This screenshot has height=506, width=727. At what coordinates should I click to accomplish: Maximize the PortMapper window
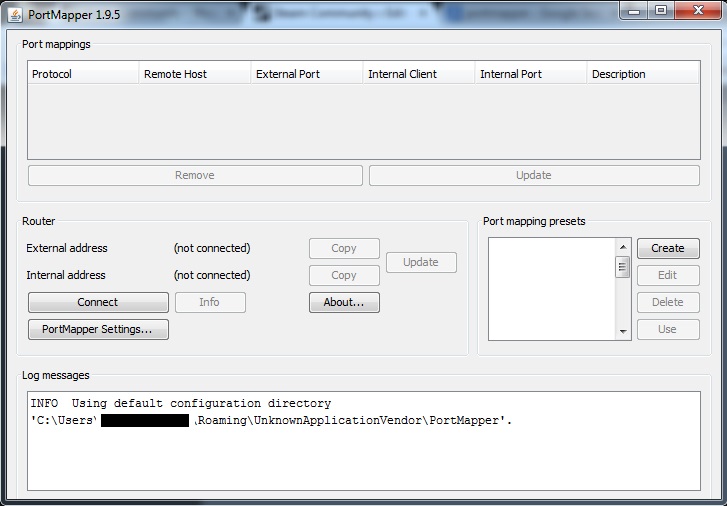661,10
